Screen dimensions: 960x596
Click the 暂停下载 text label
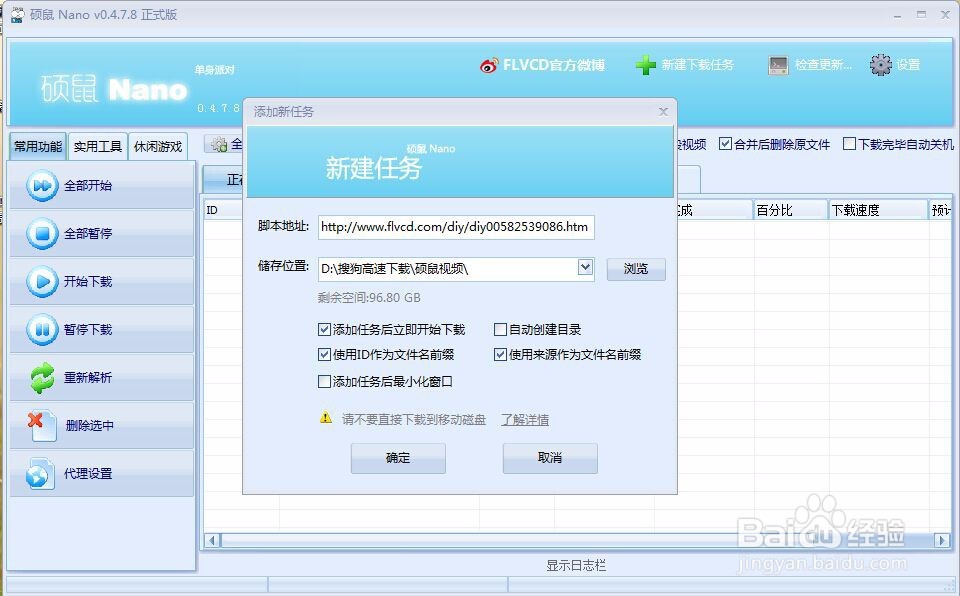(x=88, y=330)
